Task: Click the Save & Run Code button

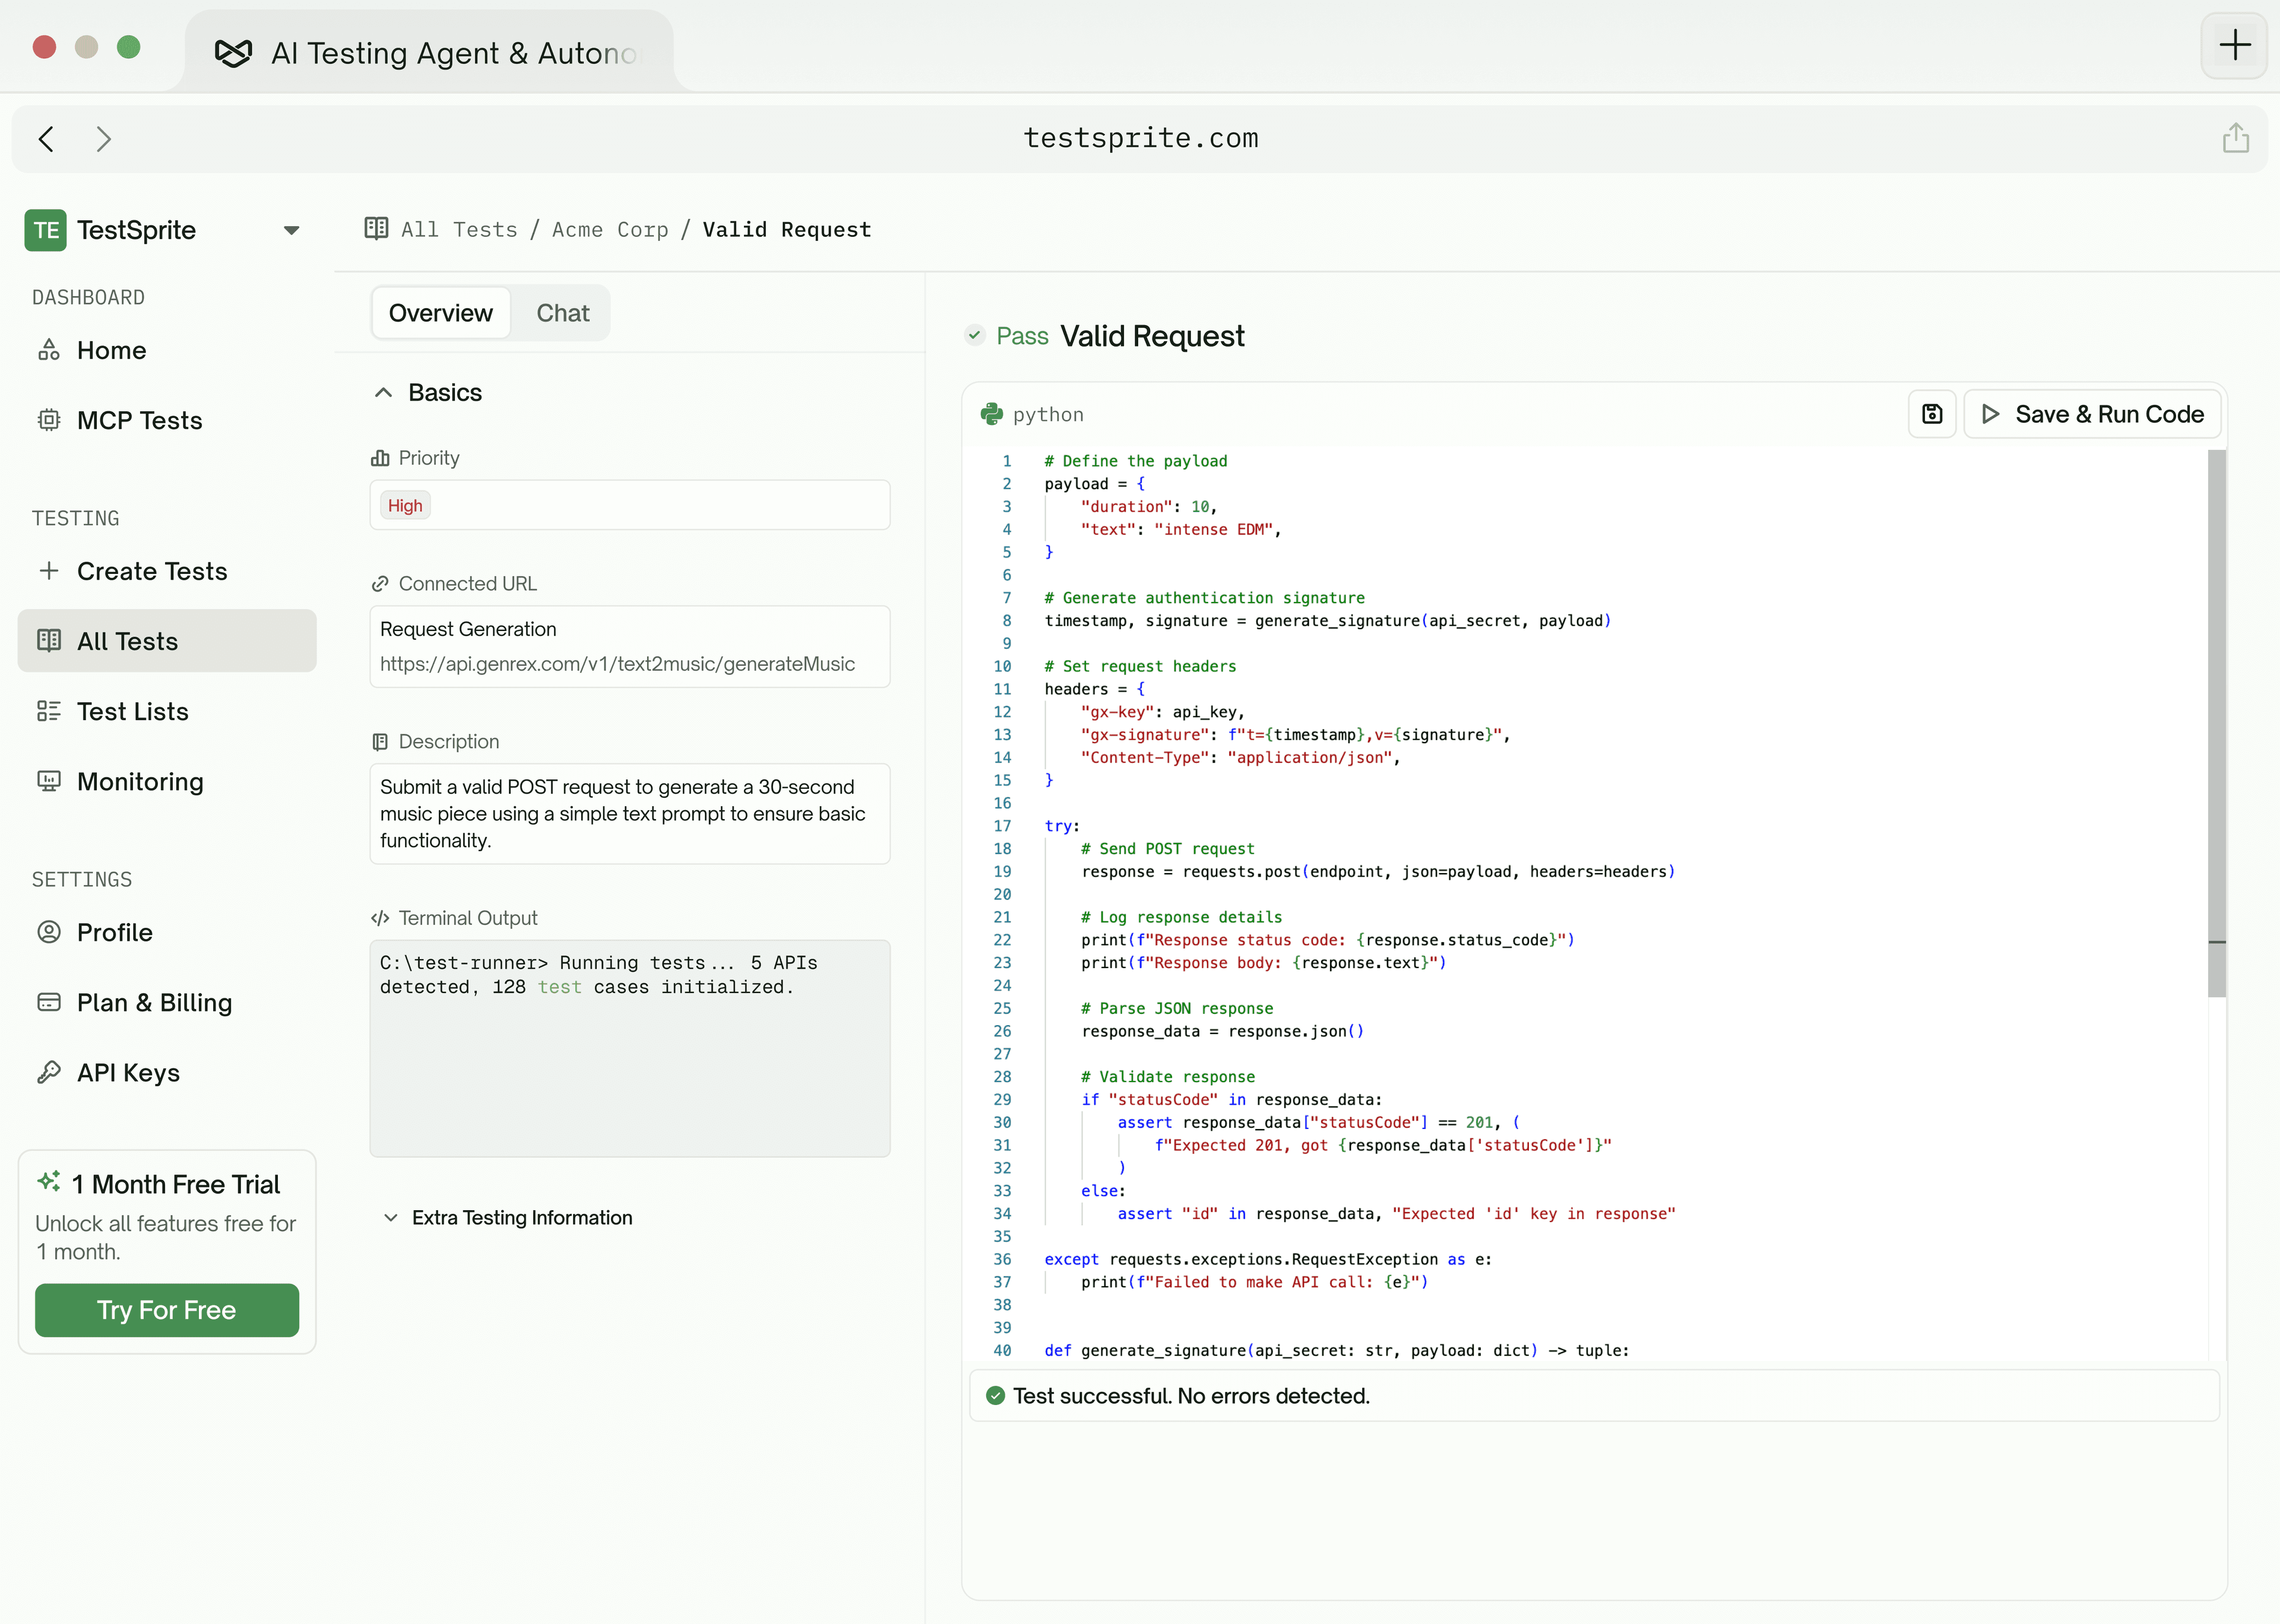Action: point(2092,414)
